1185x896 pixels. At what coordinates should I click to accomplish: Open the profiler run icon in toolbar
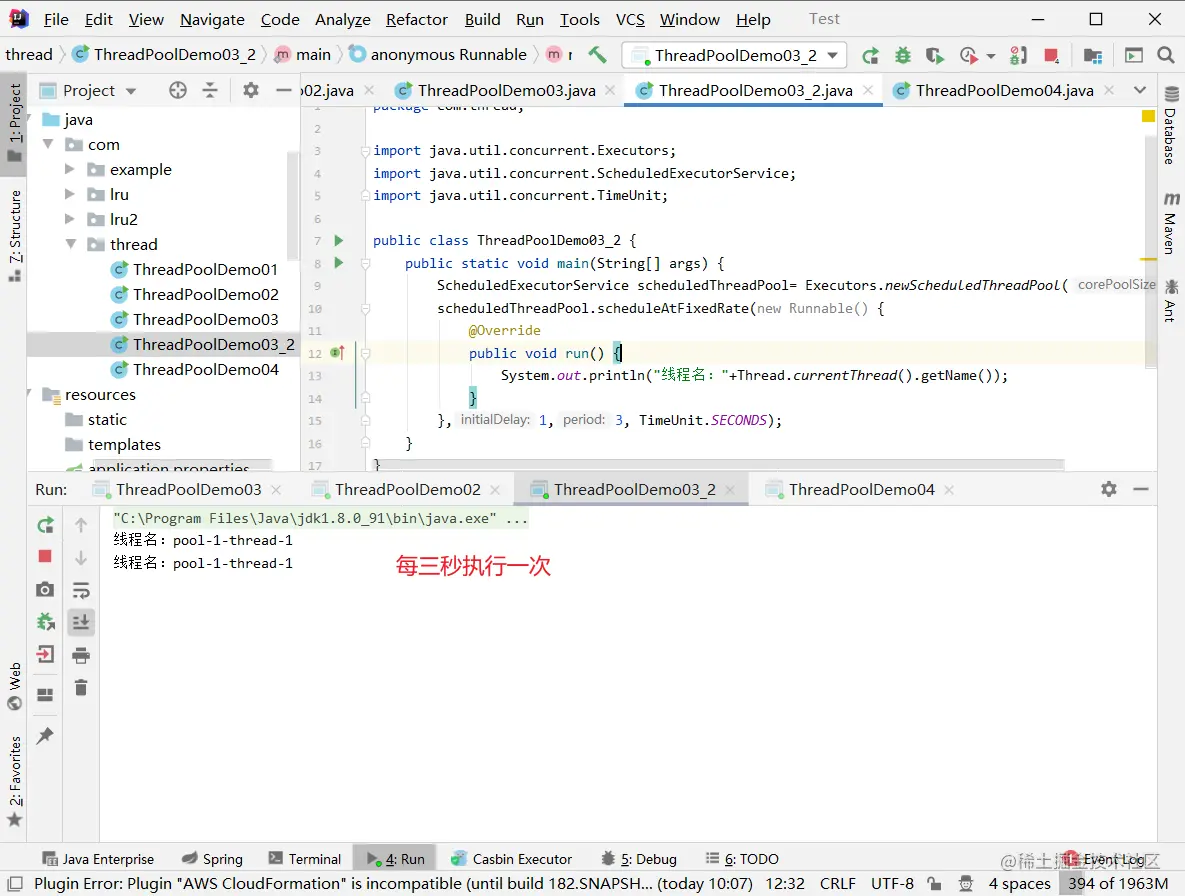pyautogui.click(x=968, y=55)
